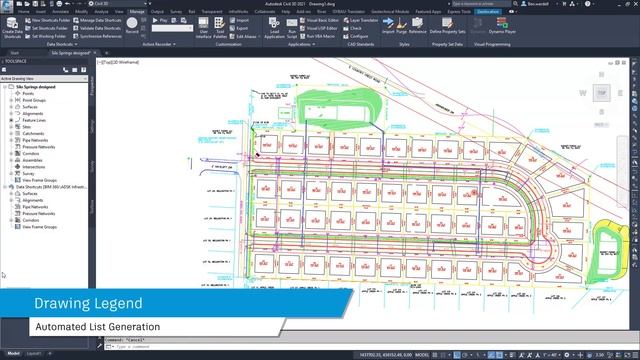The image size is (640, 360).
Task: Click the Plot icon in quick access toolbar
Action: [59, 4]
